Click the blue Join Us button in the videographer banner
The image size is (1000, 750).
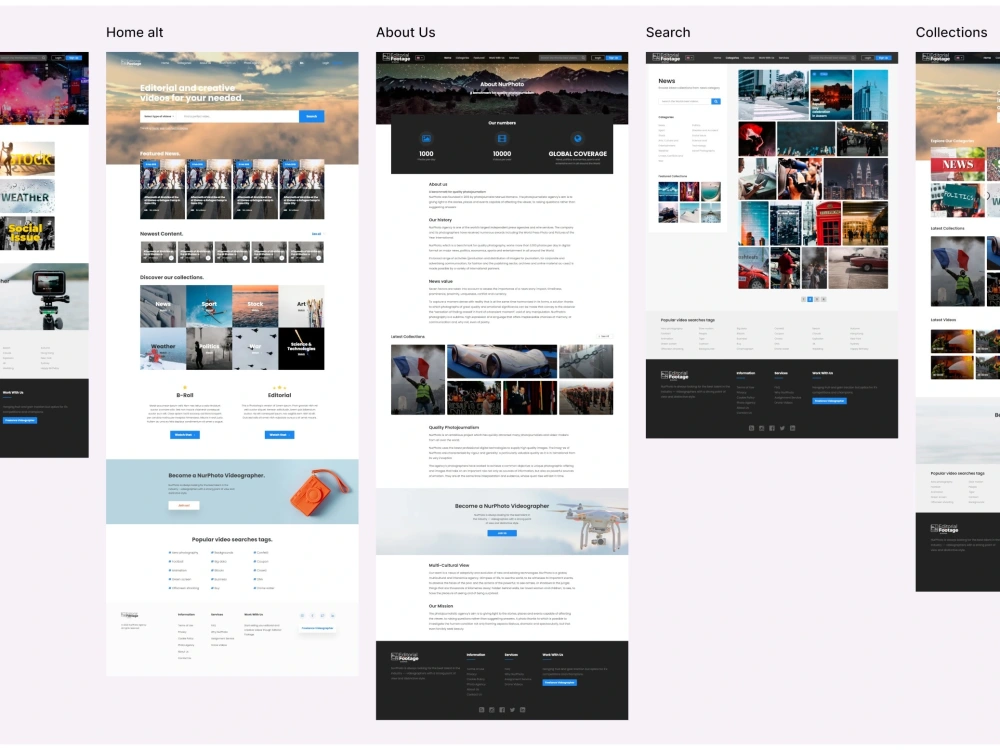(503, 533)
